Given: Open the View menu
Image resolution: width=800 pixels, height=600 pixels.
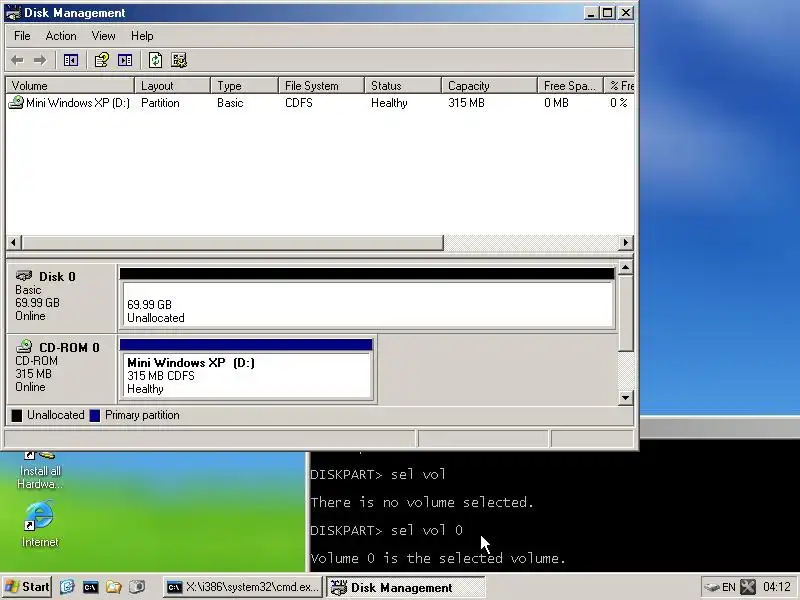Looking at the screenshot, I should coord(103,36).
